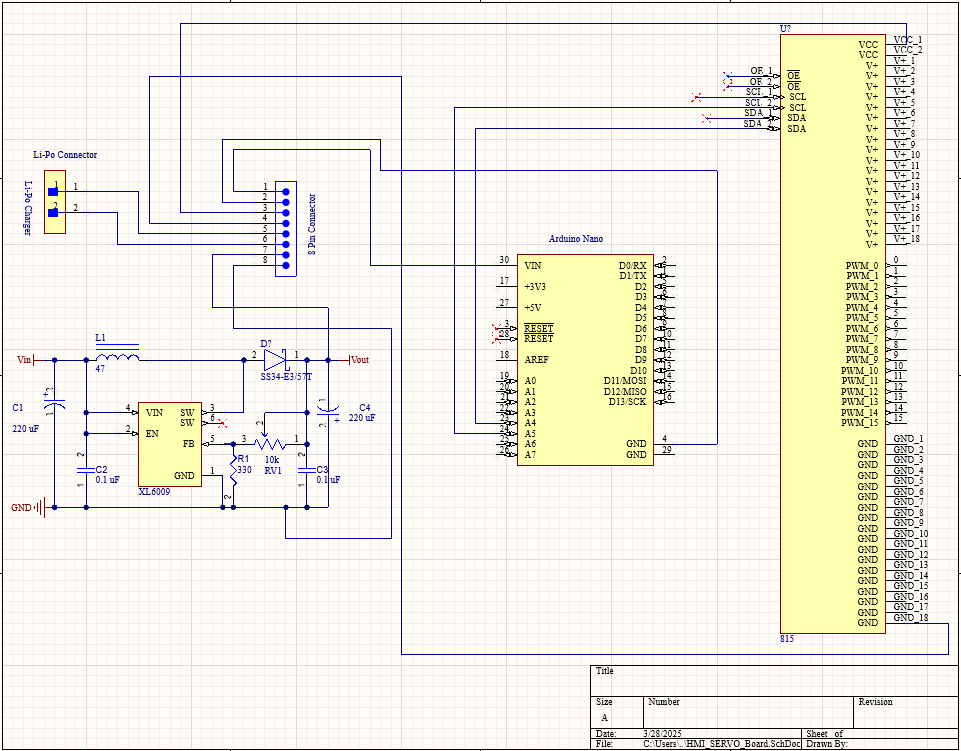Screen dimensions: 961x751
Task: Click the Number field in title block
Action: [x=748, y=712]
